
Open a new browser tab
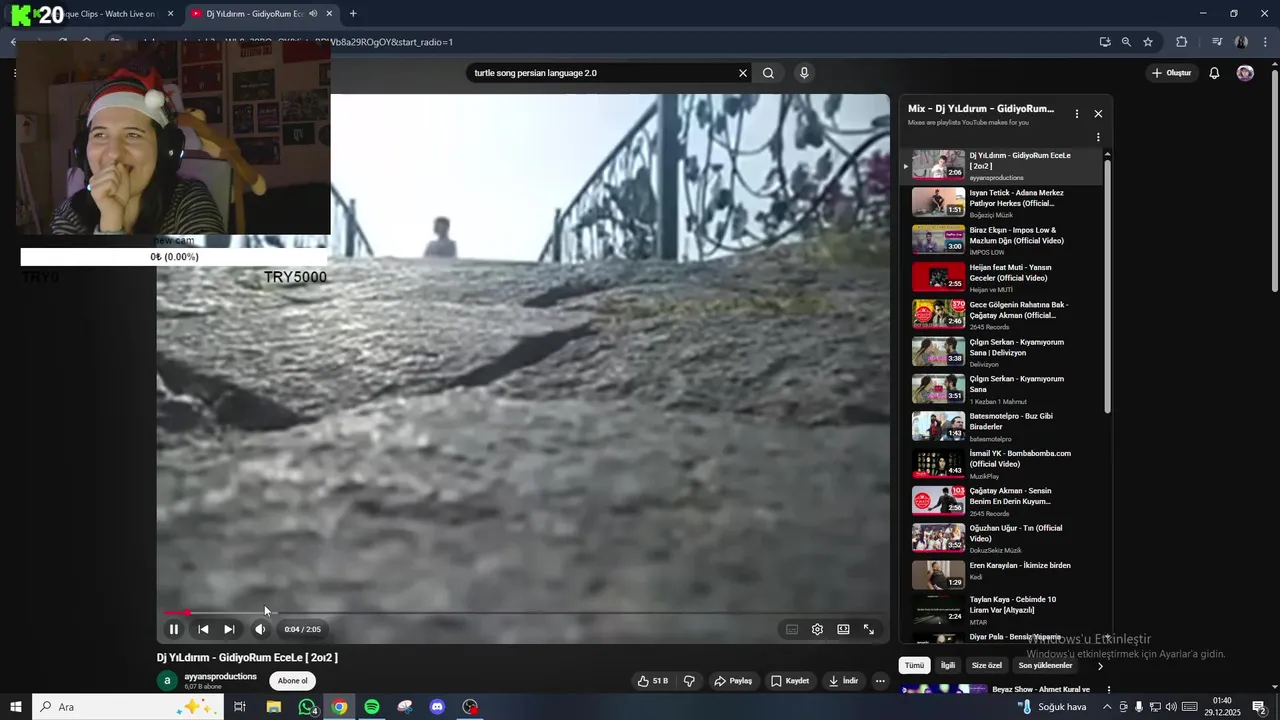click(353, 14)
